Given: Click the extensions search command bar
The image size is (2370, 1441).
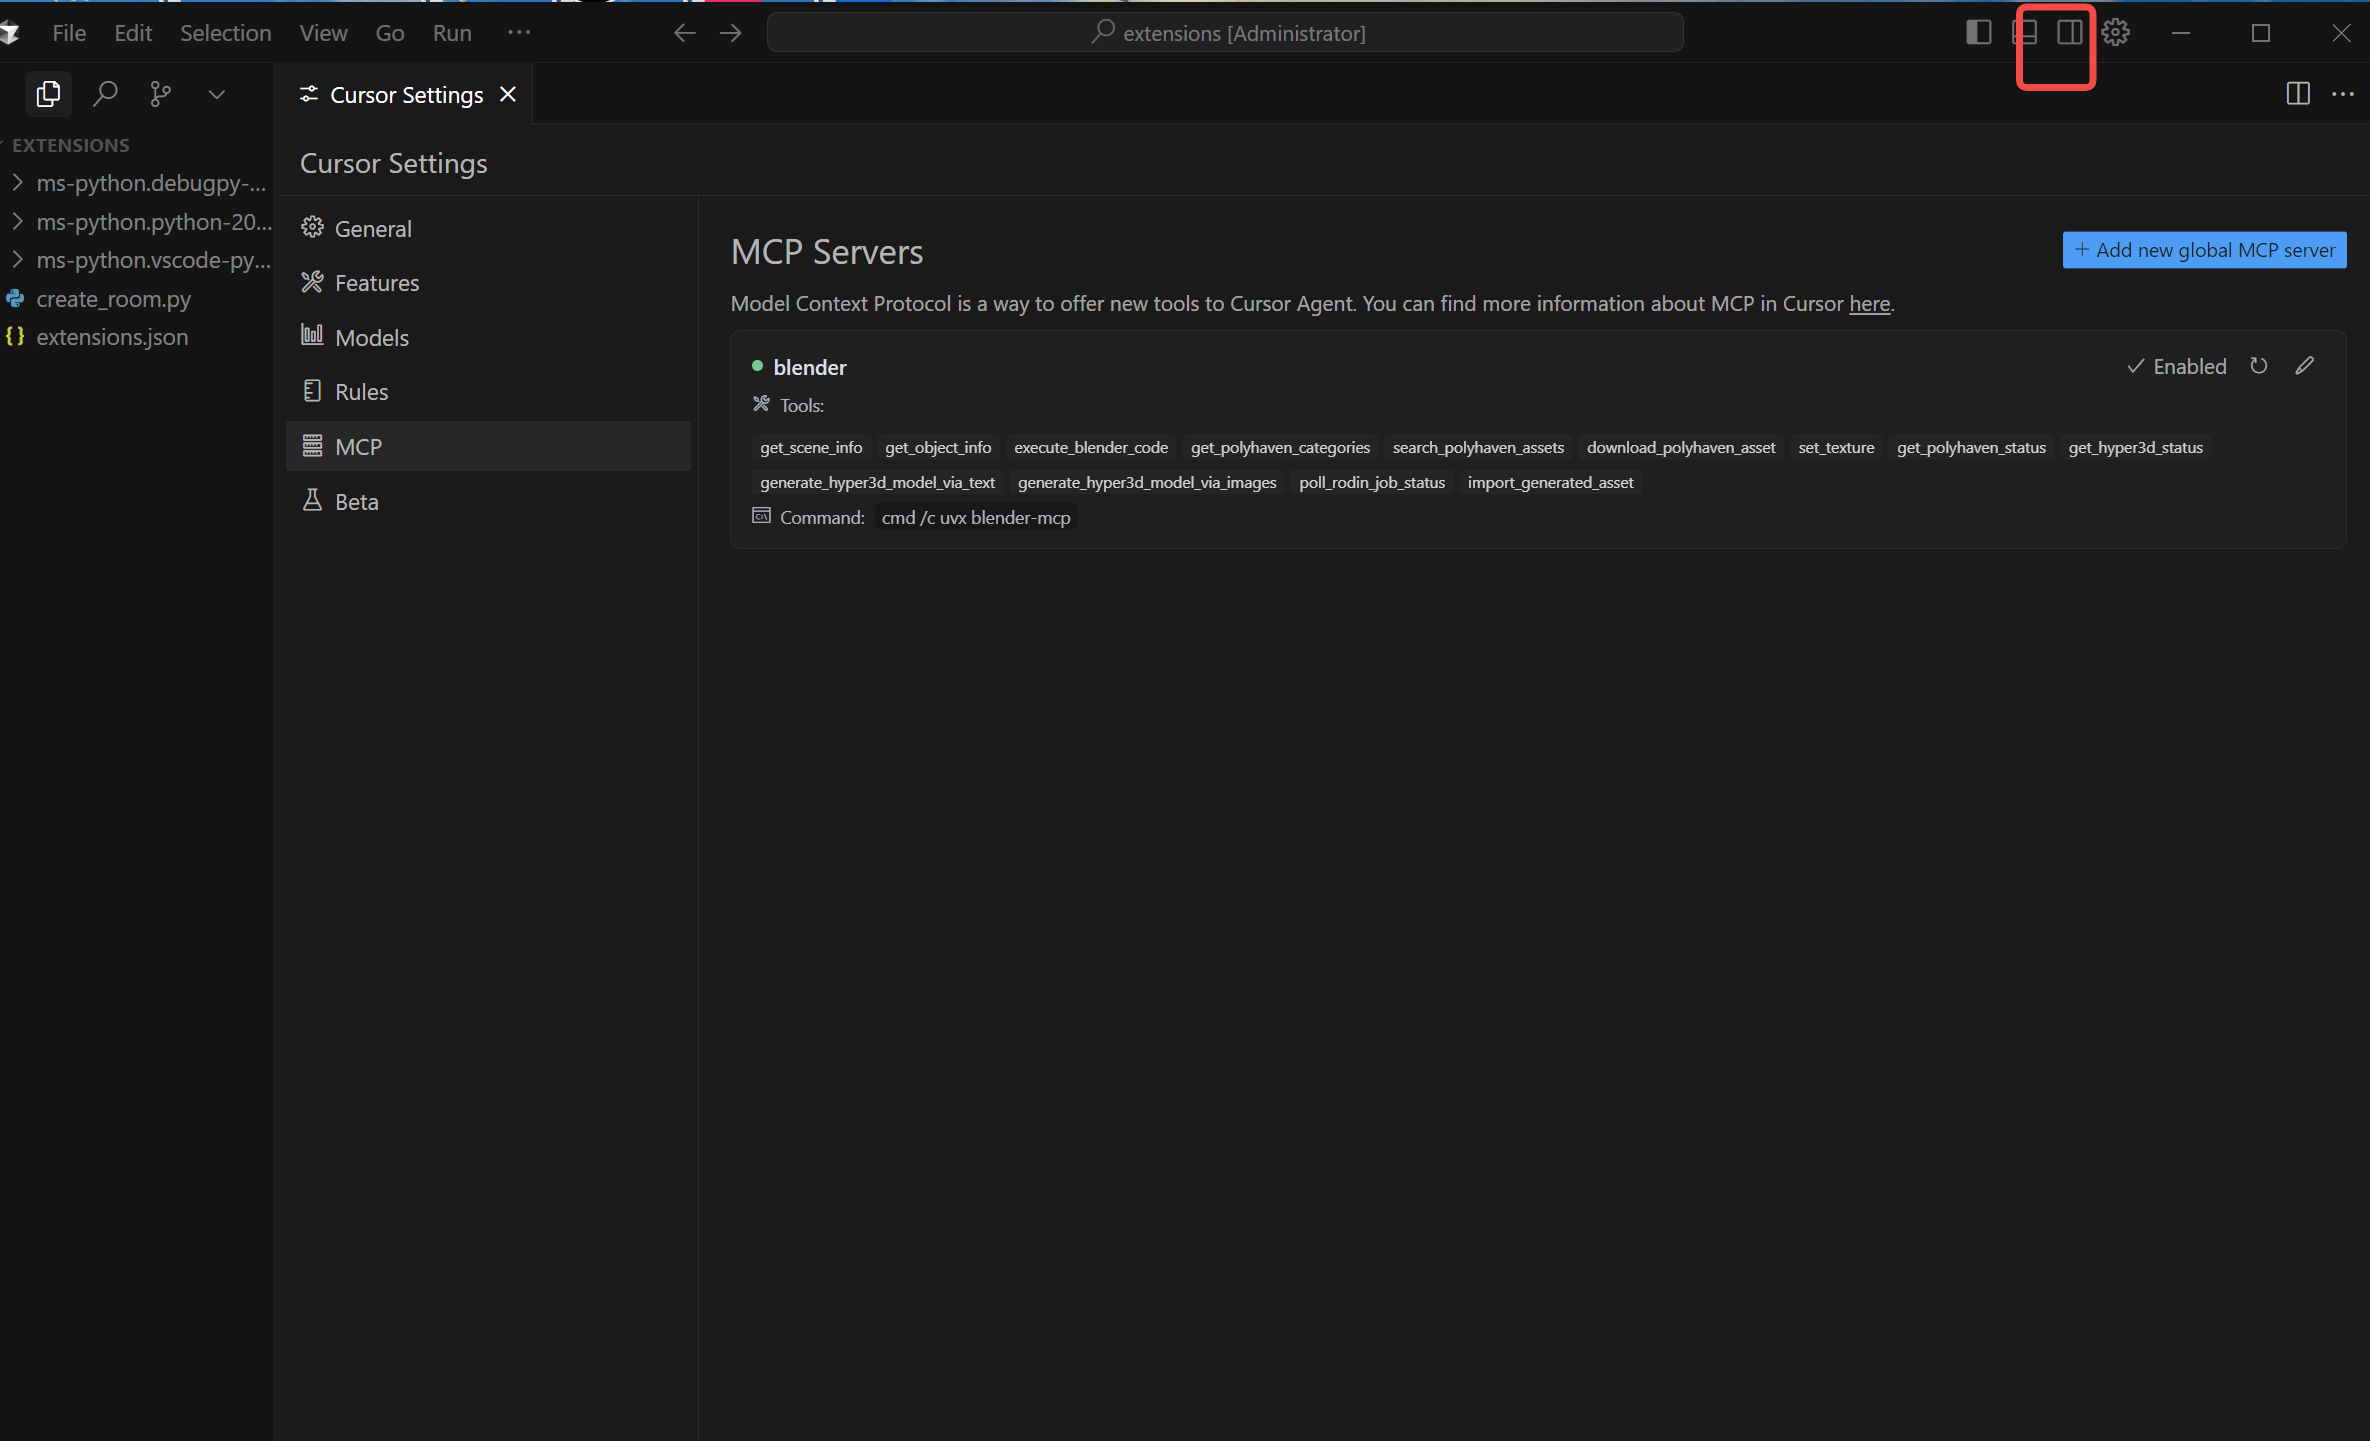Looking at the screenshot, I should (1224, 33).
